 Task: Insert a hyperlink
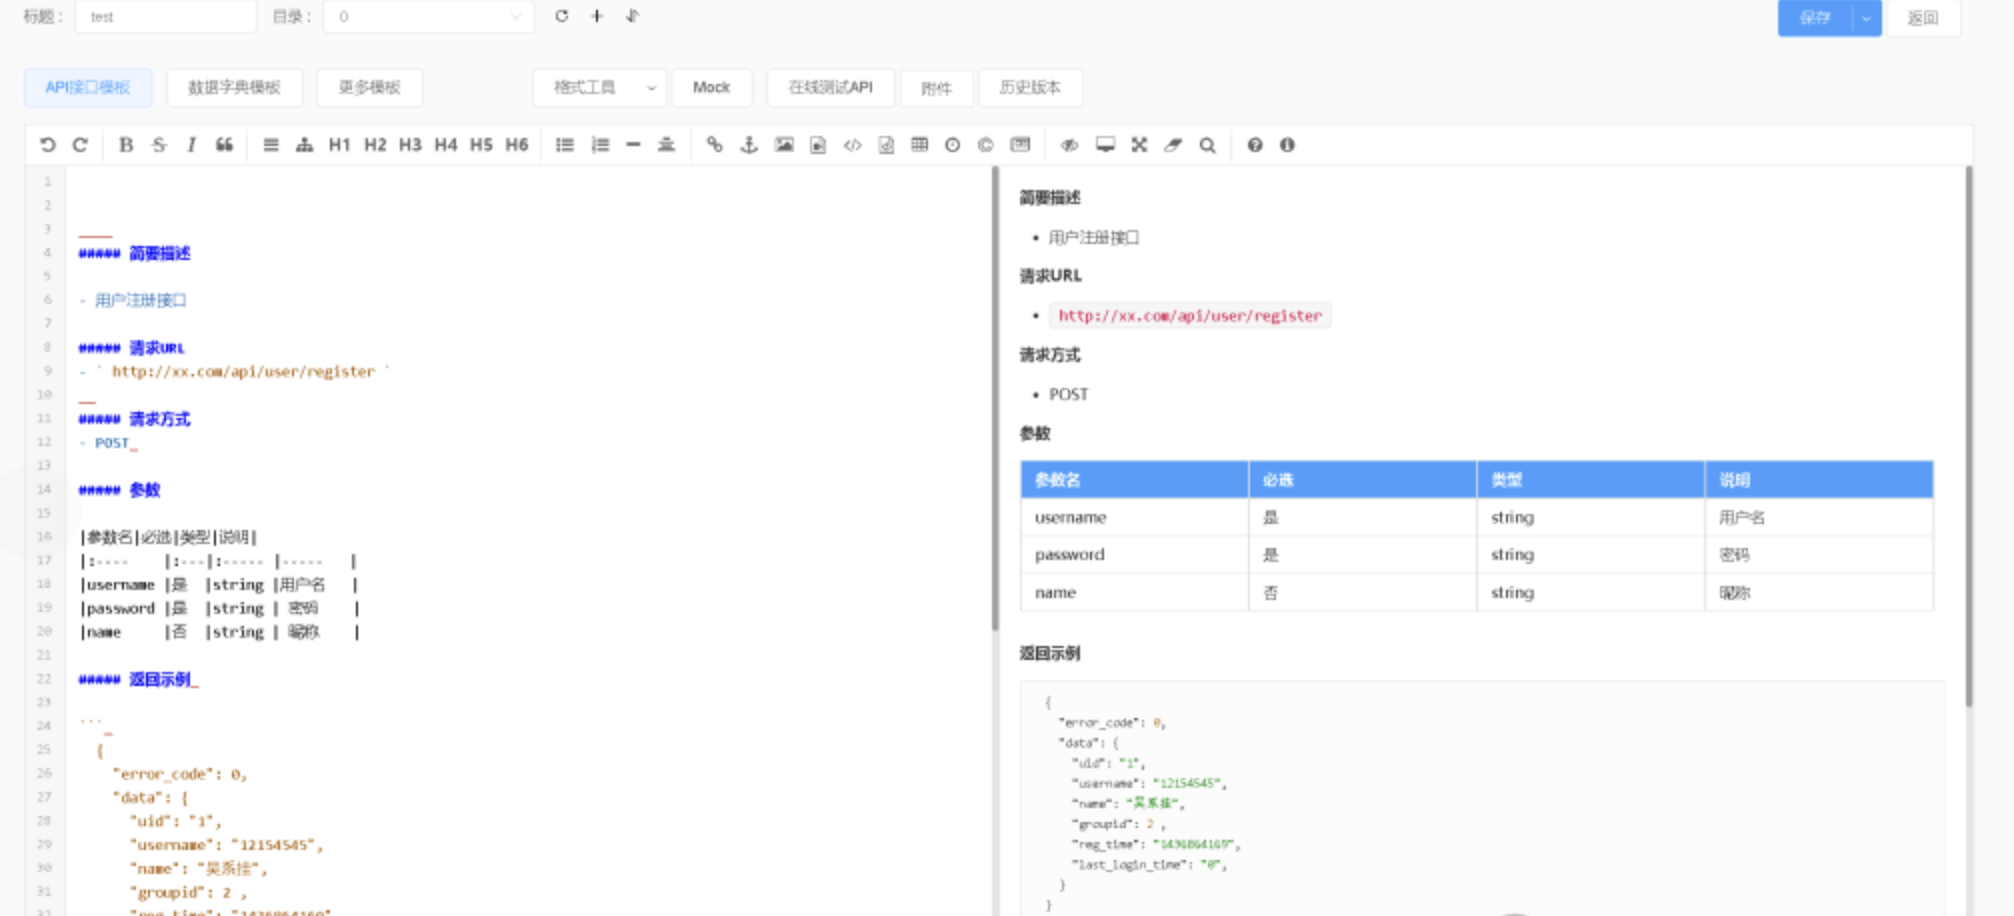[x=714, y=145]
